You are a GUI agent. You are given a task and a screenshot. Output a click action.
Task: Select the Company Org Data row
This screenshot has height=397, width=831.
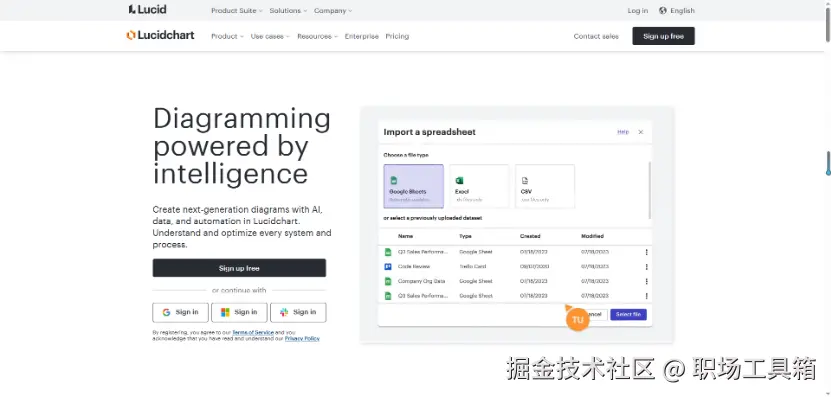pyautogui.click(x=515, y=281)
